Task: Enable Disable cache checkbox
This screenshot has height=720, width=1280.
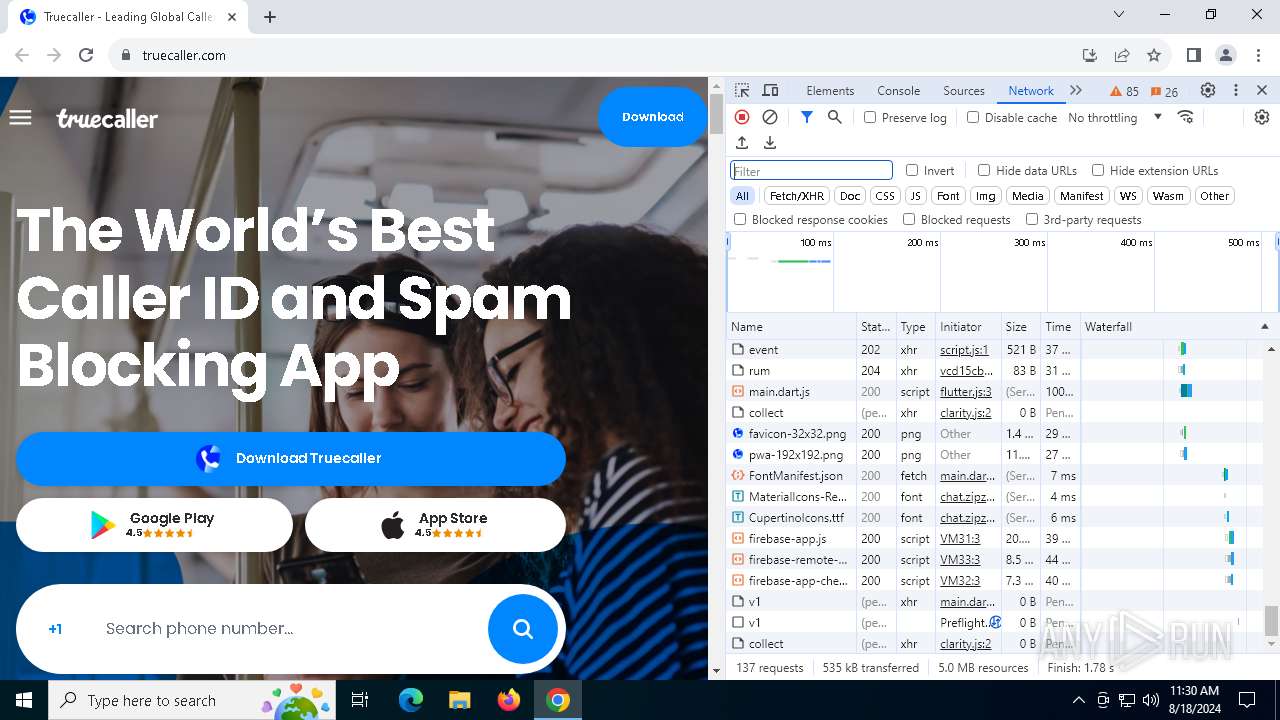Action: (973, 117)
